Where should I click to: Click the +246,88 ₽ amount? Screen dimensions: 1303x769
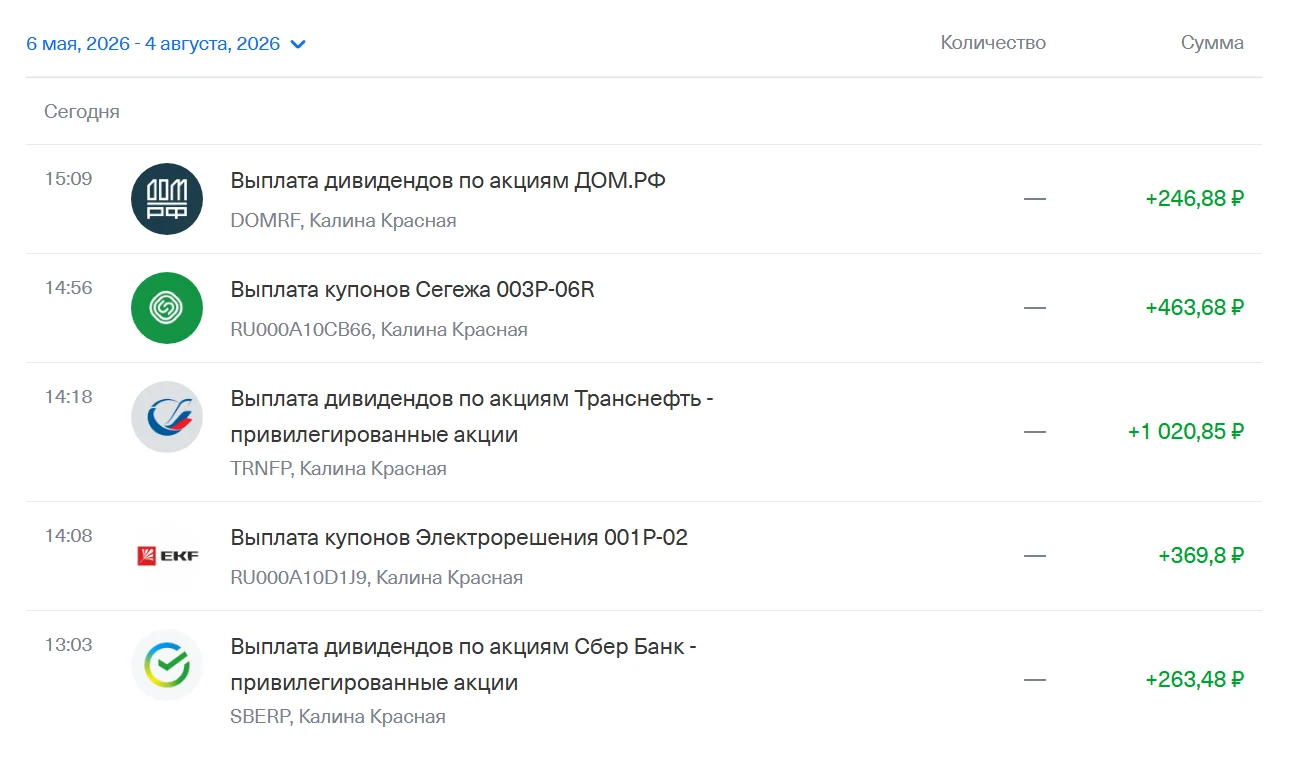point(1195,199)
